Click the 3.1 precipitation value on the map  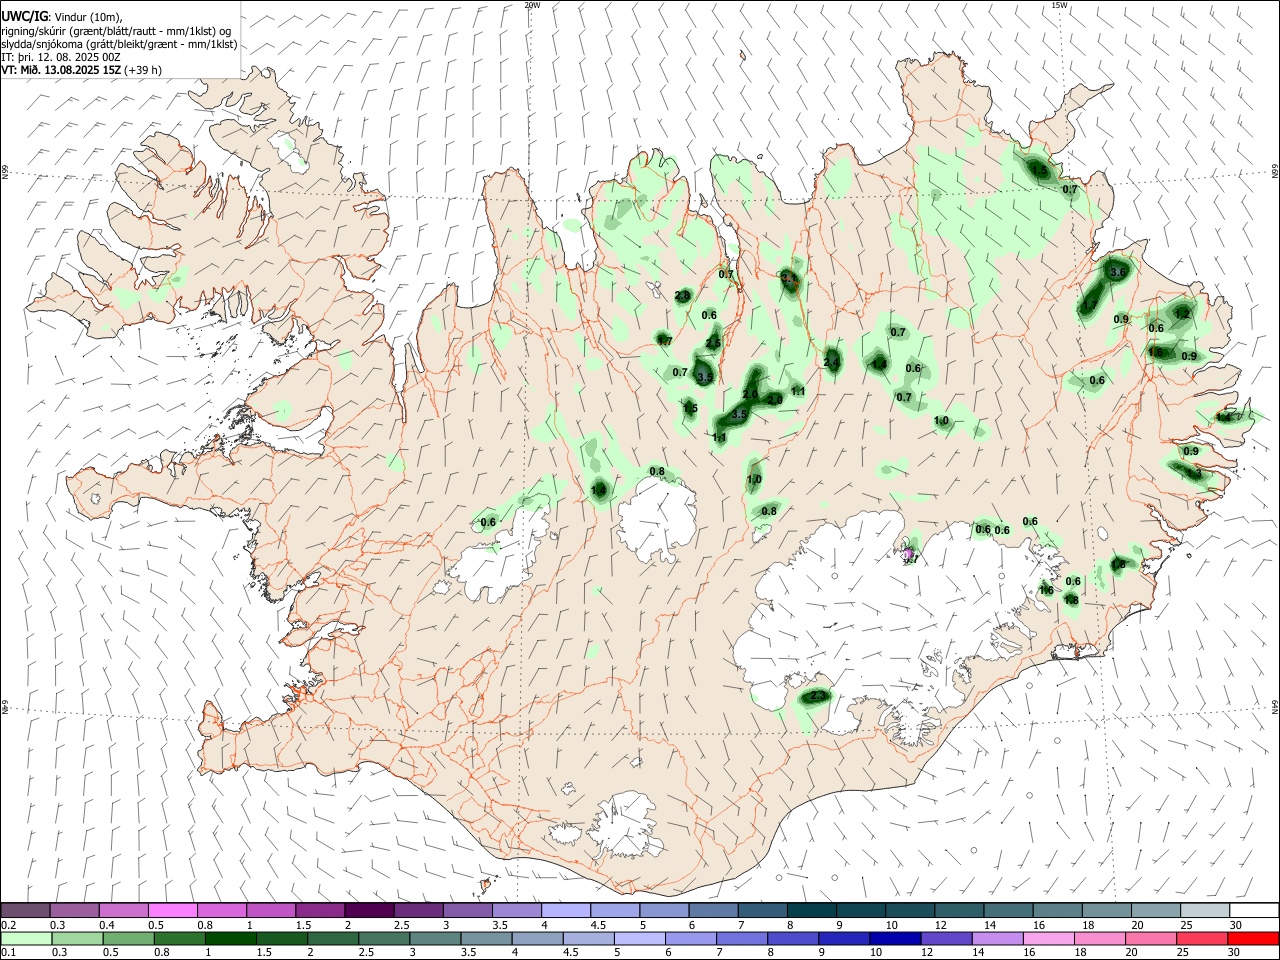click(x=789, y=278)
